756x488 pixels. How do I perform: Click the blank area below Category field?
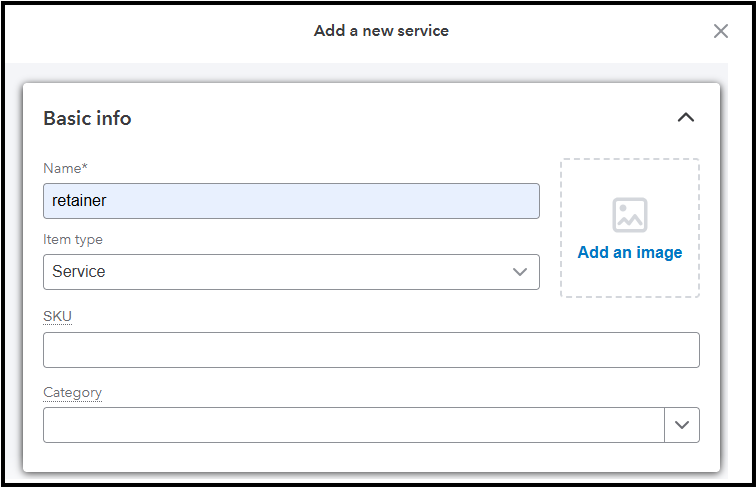[371, 457]
